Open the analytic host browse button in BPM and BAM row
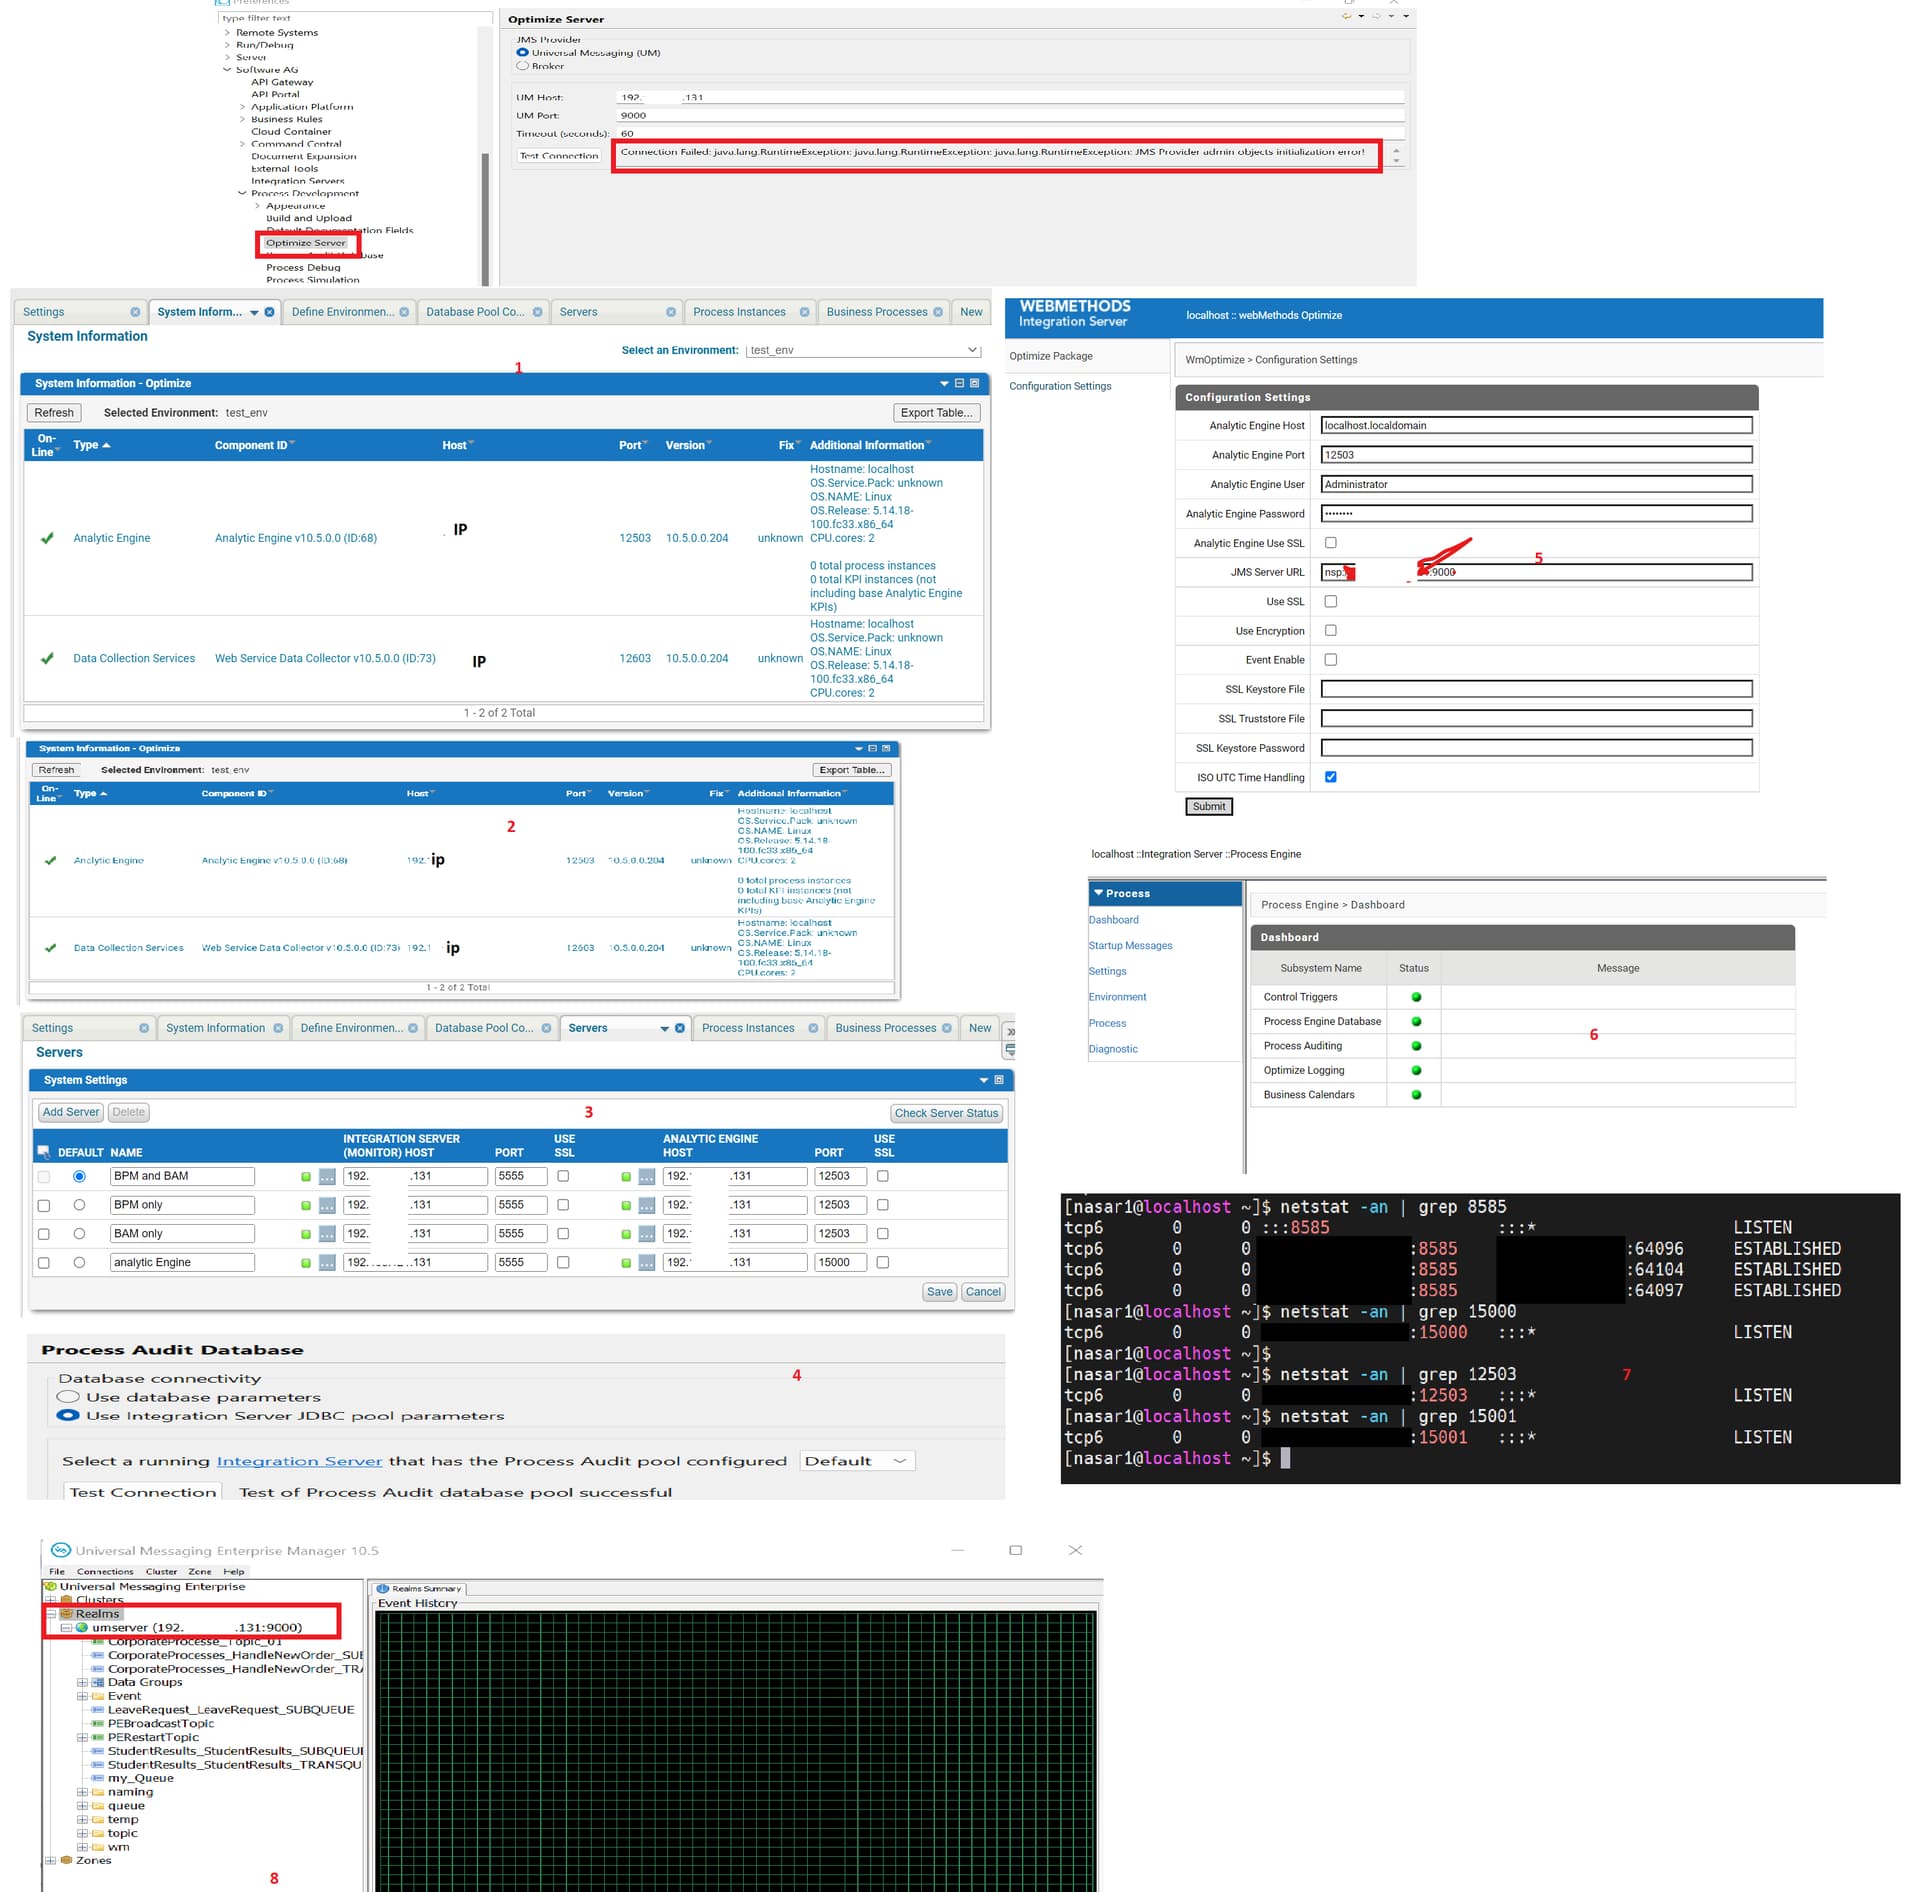Viewport: 1920px width, 1892px height. point(647,1177)
